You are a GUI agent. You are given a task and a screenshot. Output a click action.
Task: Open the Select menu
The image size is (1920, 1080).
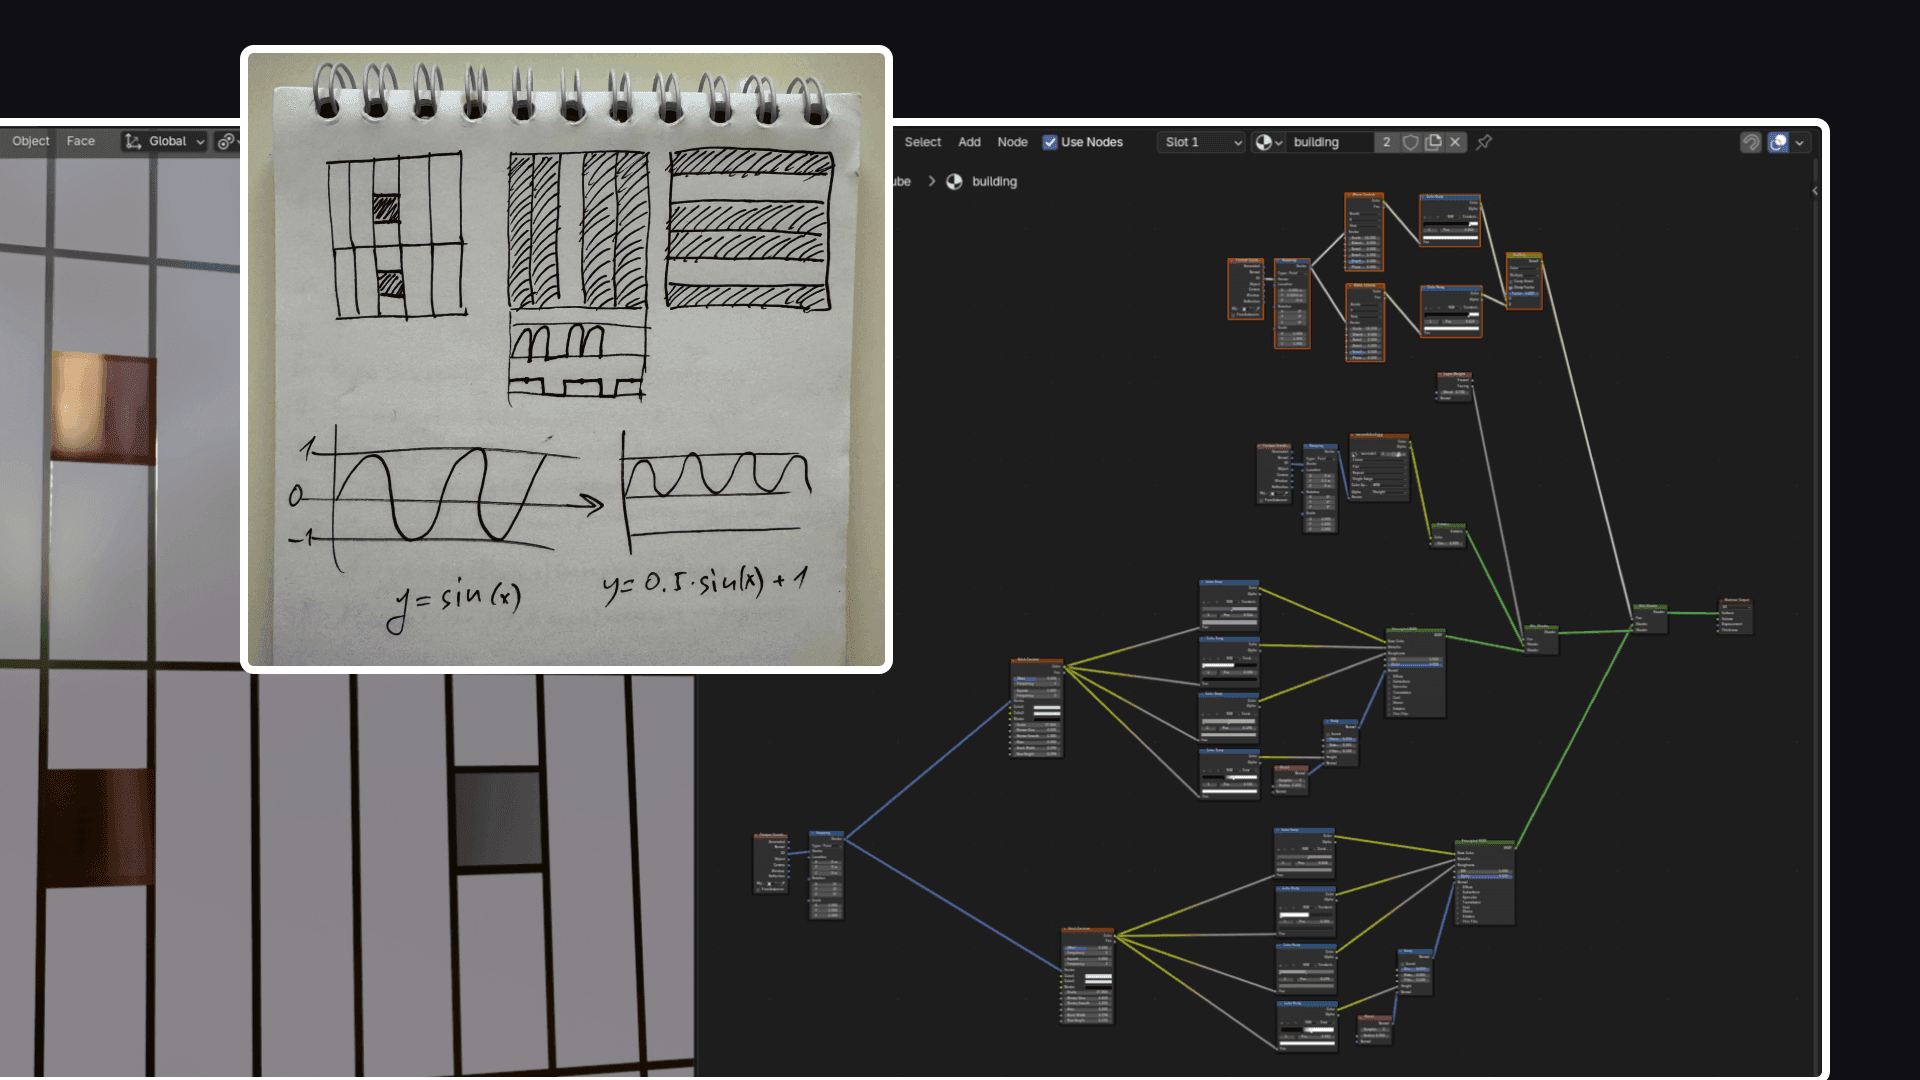(922, 142)
